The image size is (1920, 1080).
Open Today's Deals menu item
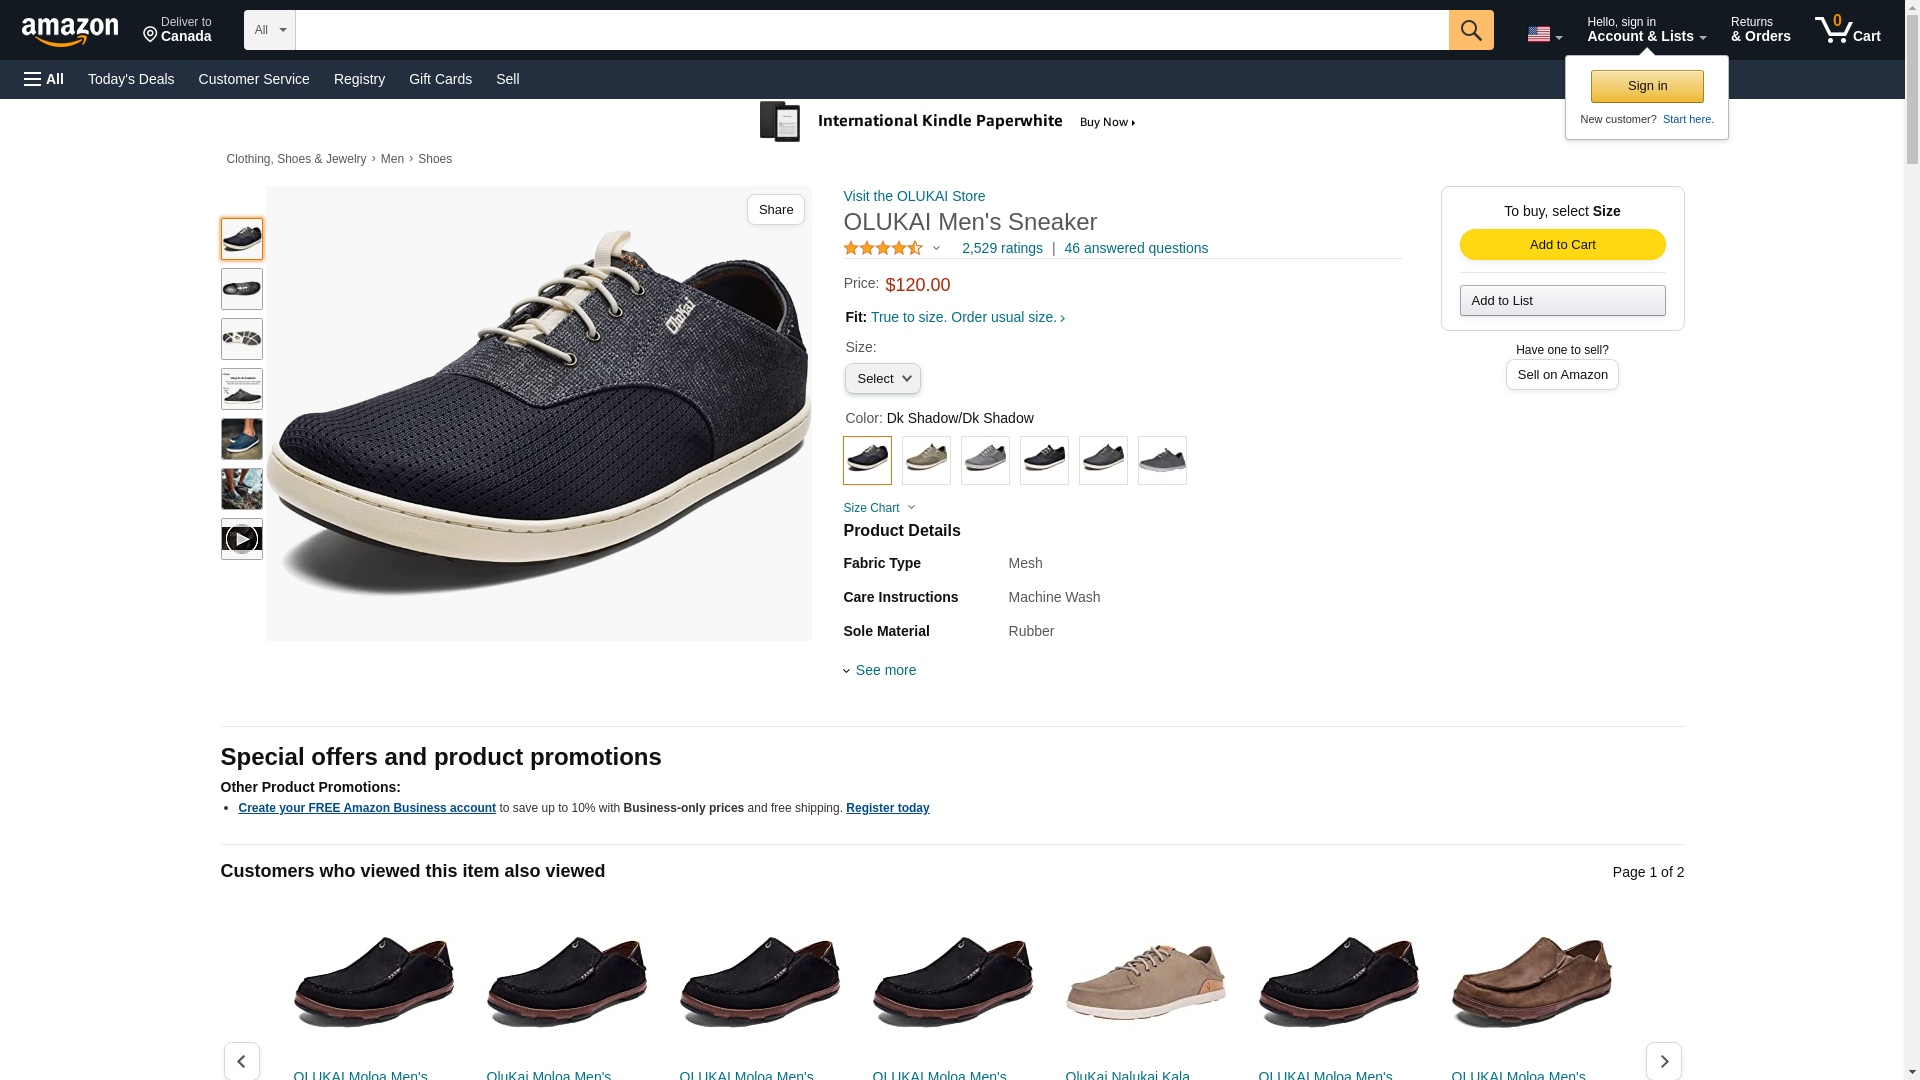coord(131,79)
